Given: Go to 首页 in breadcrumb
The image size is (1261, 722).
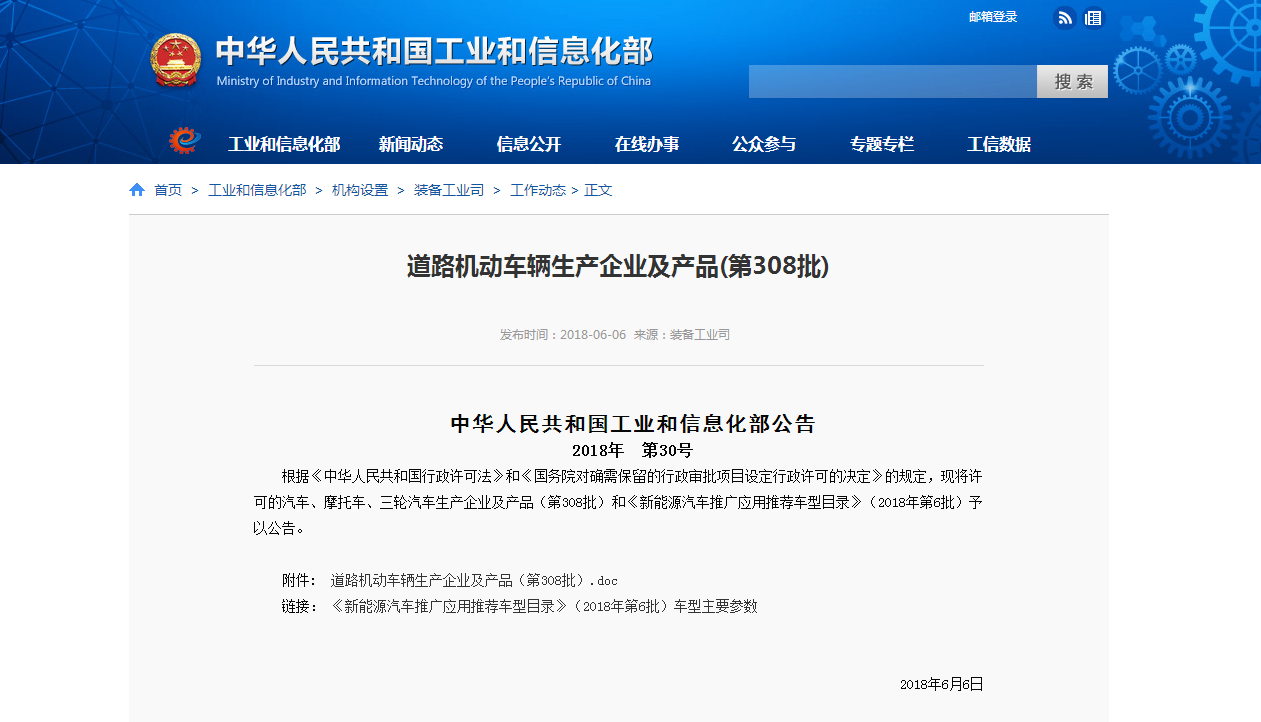Looking at the screenshot, I should (168, 190).
